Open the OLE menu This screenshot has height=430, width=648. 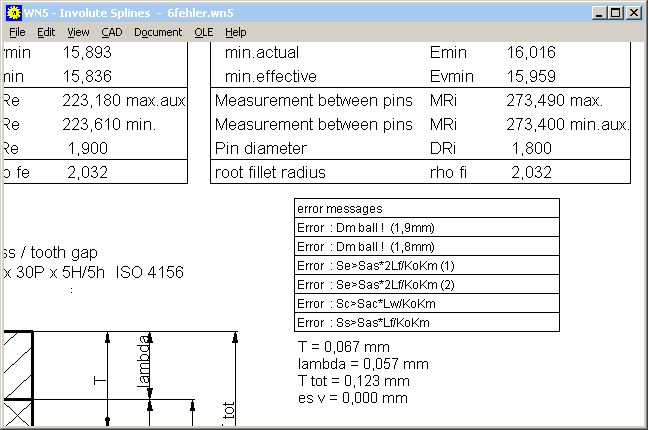(204, 32)
